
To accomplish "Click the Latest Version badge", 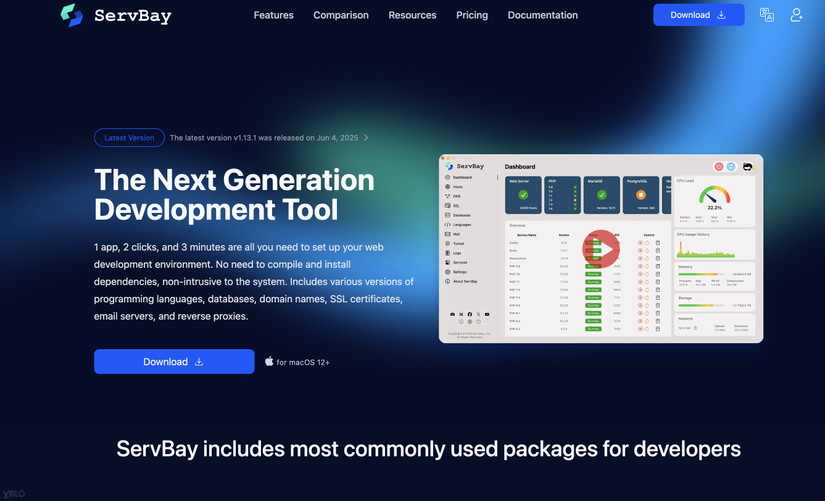I will 129,137.
